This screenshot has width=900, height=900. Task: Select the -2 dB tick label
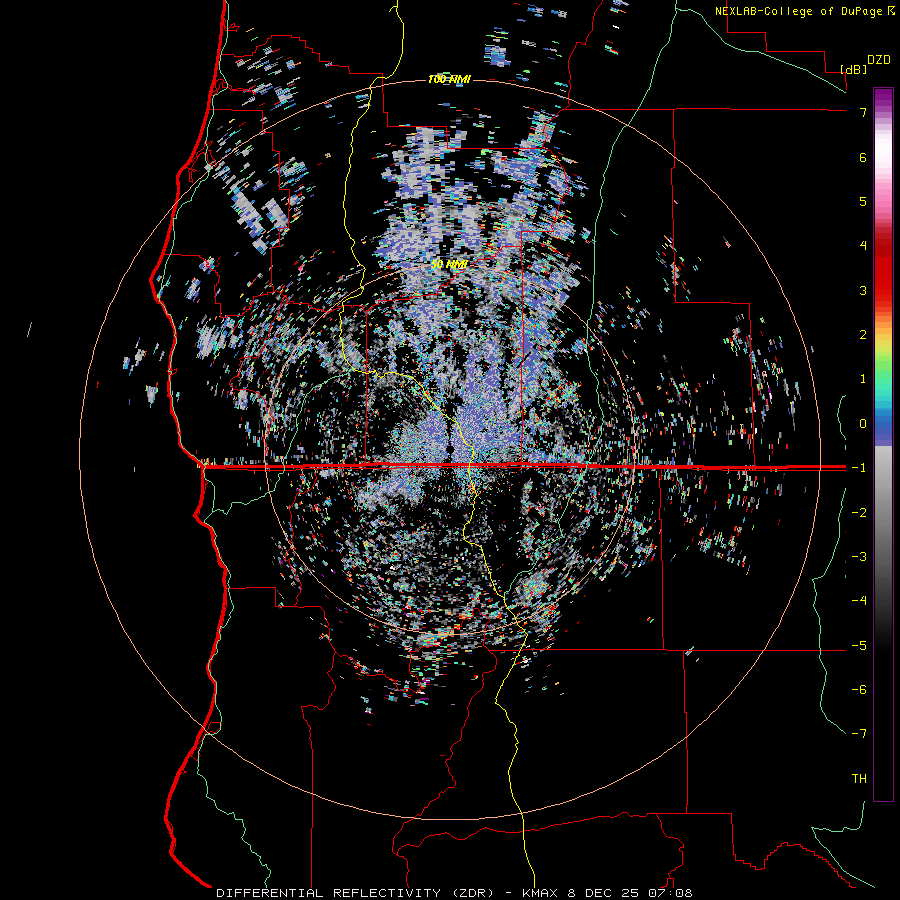click(859, 512)
